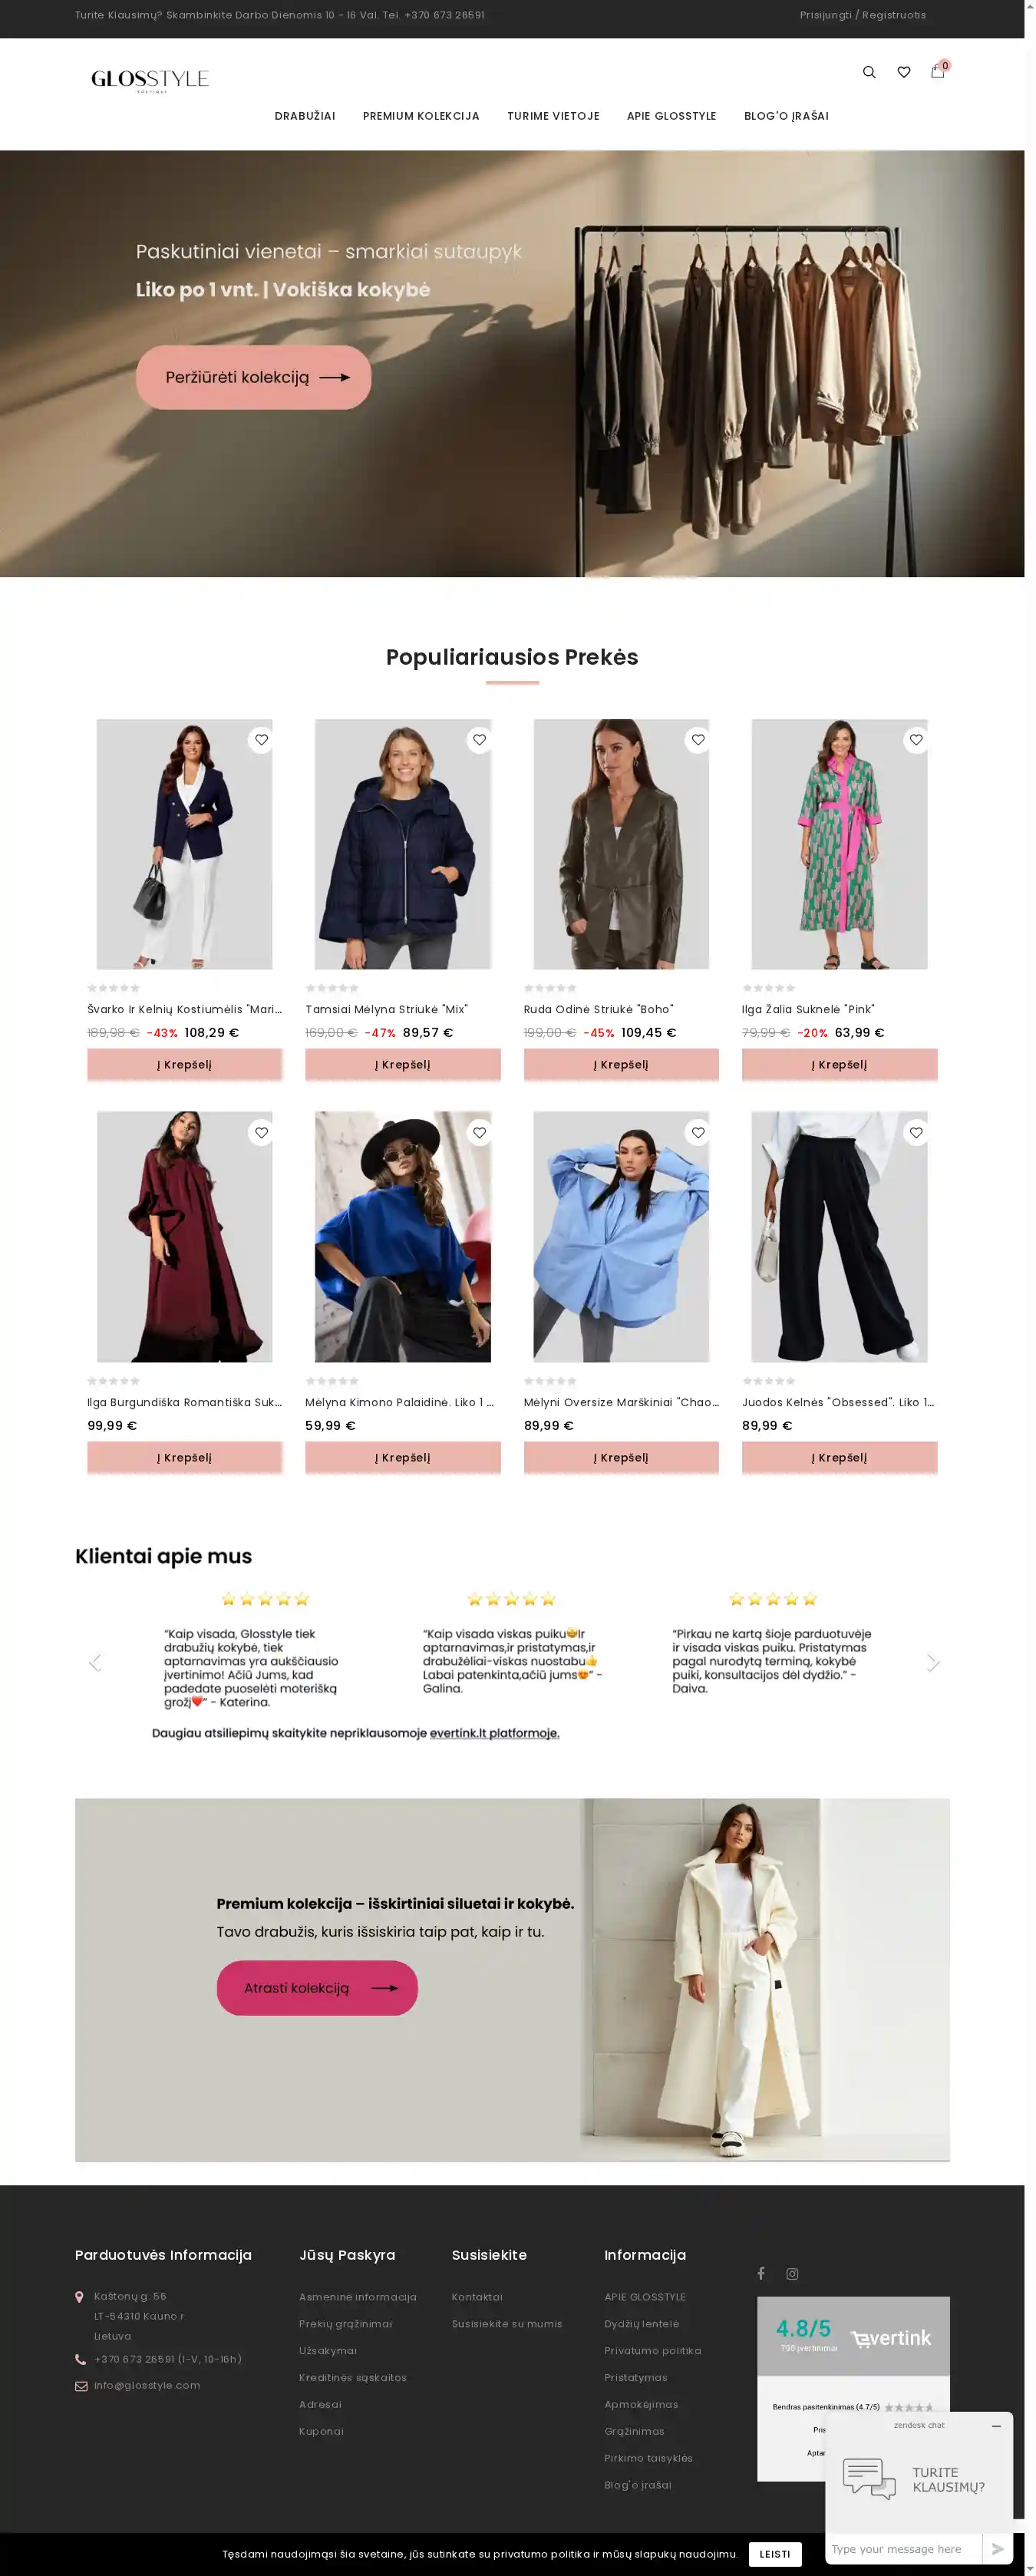Add Tamsiai Mėlyna Striukė Mix to cart
The width and height of the screenshot is (1036, 2576).
point(403,1064)
